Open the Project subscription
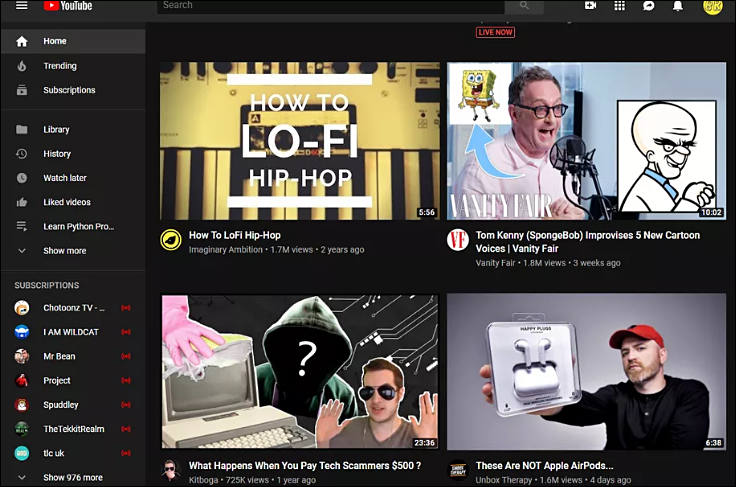The height and width of the screenshot is (487, 736). (73, 380)
